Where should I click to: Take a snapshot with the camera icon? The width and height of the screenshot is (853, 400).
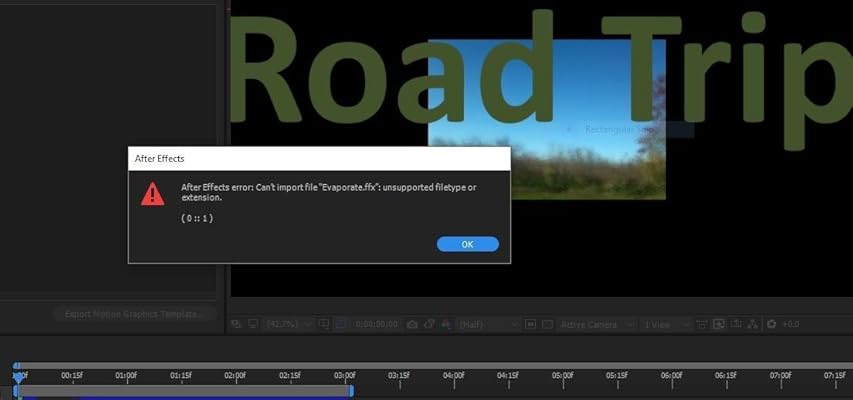[x=412, y=325]
